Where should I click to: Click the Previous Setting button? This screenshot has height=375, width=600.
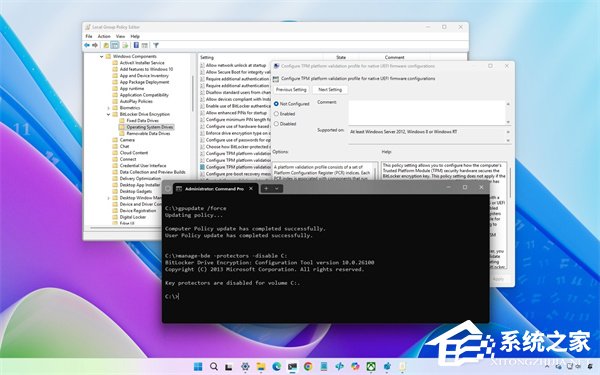click(291, 90)
